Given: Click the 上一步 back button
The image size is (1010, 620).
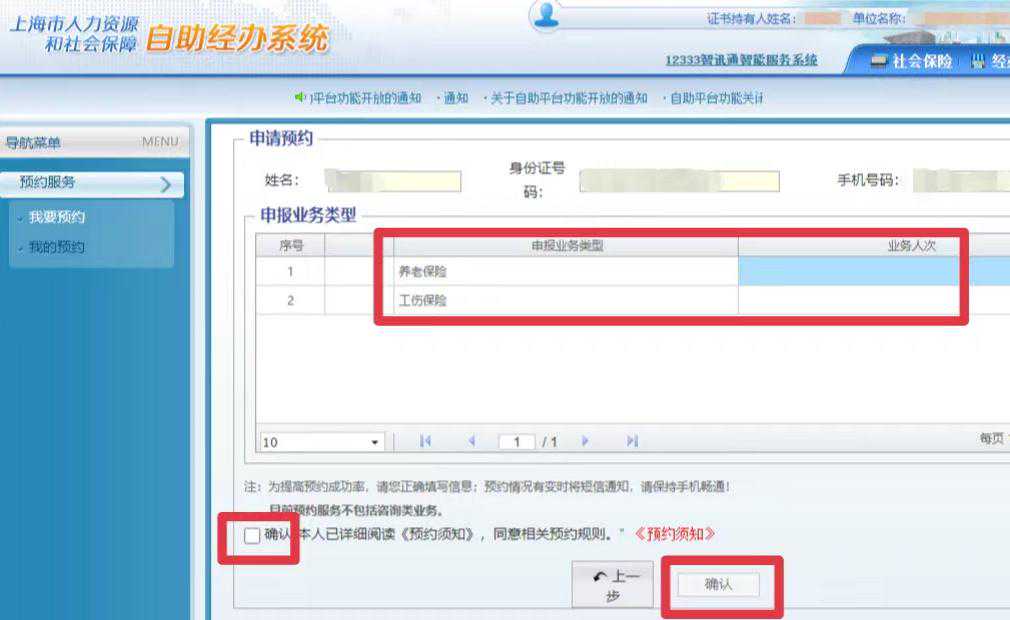Looking at the screenshot, I should 613,585.
